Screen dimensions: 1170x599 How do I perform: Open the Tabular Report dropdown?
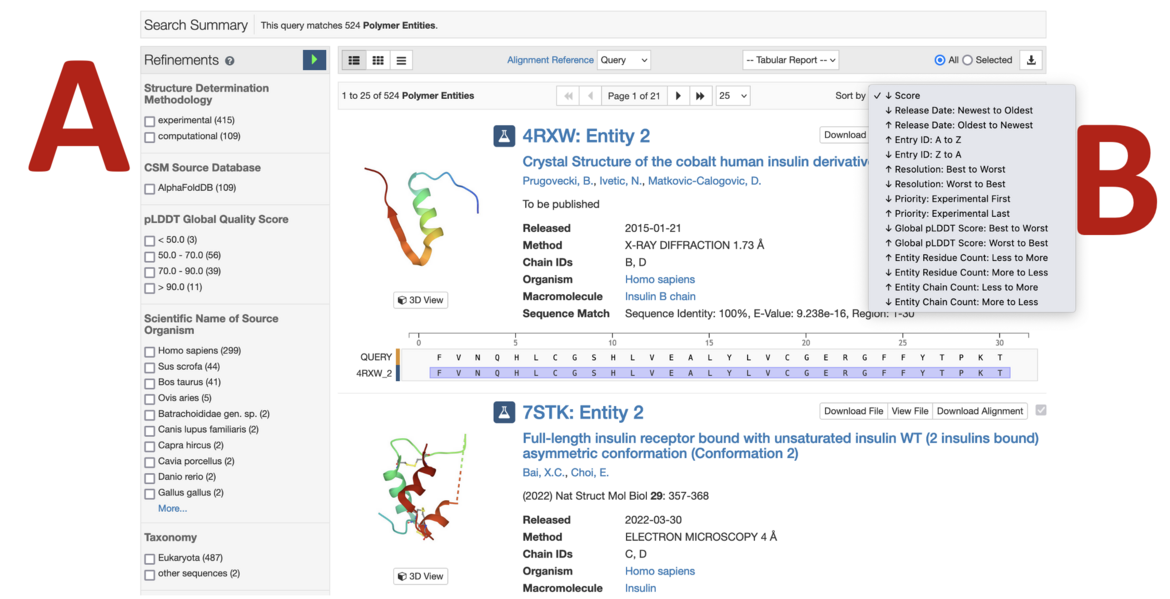(791, 60)
